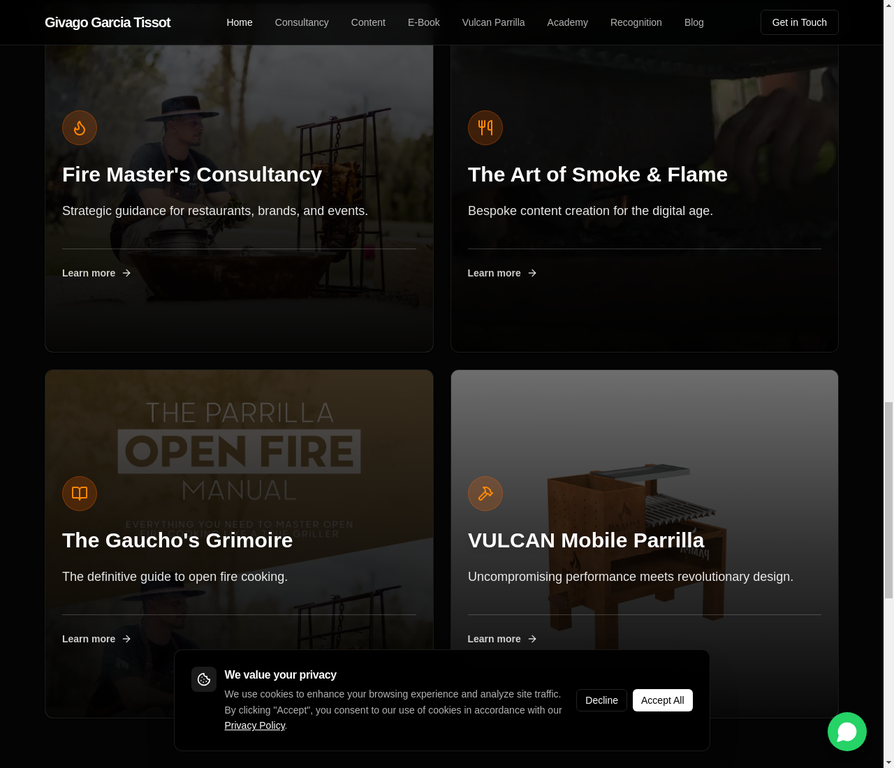Click the flame icon above Fire Master's Consultancy

(x=79, y=128)
